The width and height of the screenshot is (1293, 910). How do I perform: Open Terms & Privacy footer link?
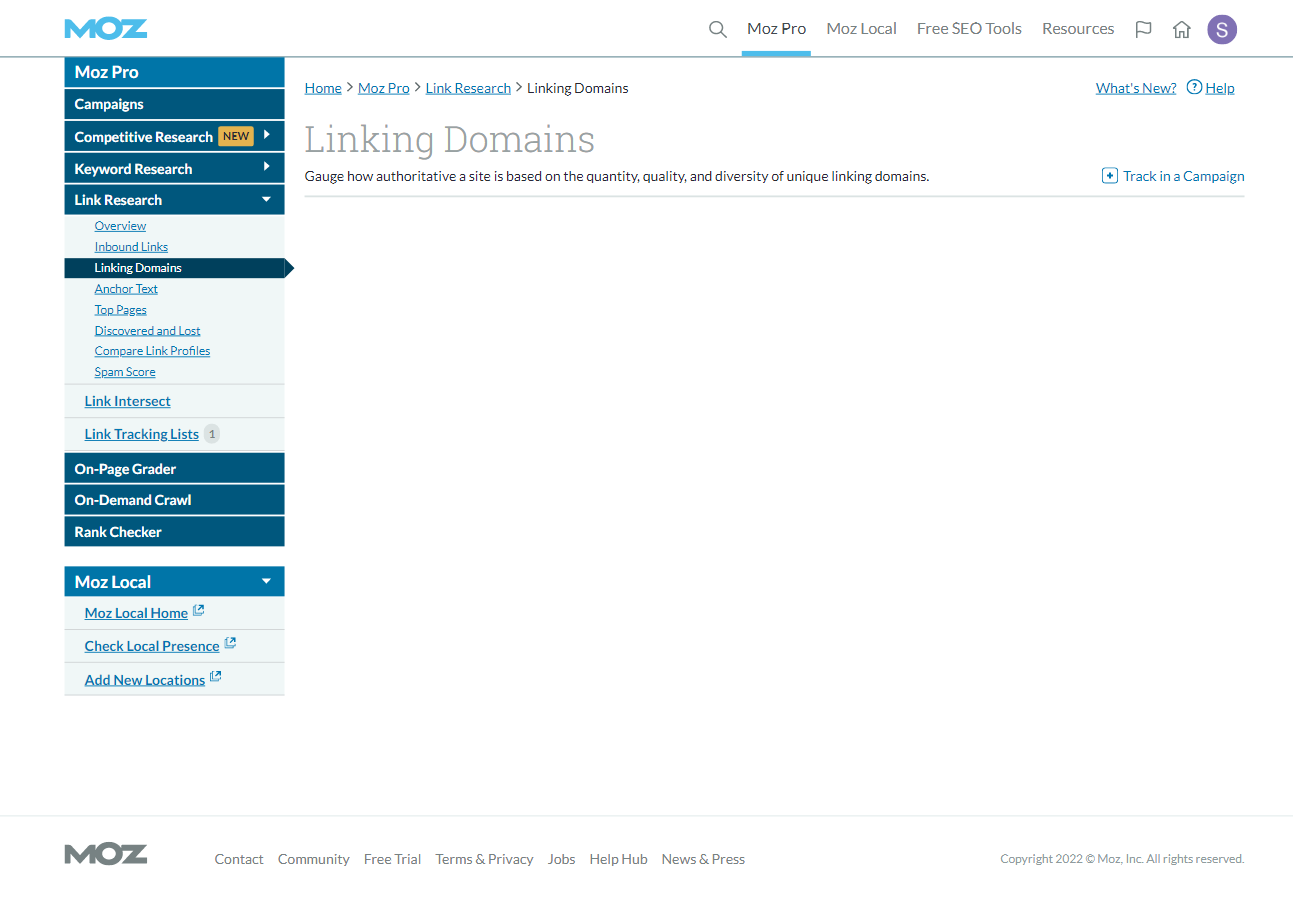(x=484, y=859)
